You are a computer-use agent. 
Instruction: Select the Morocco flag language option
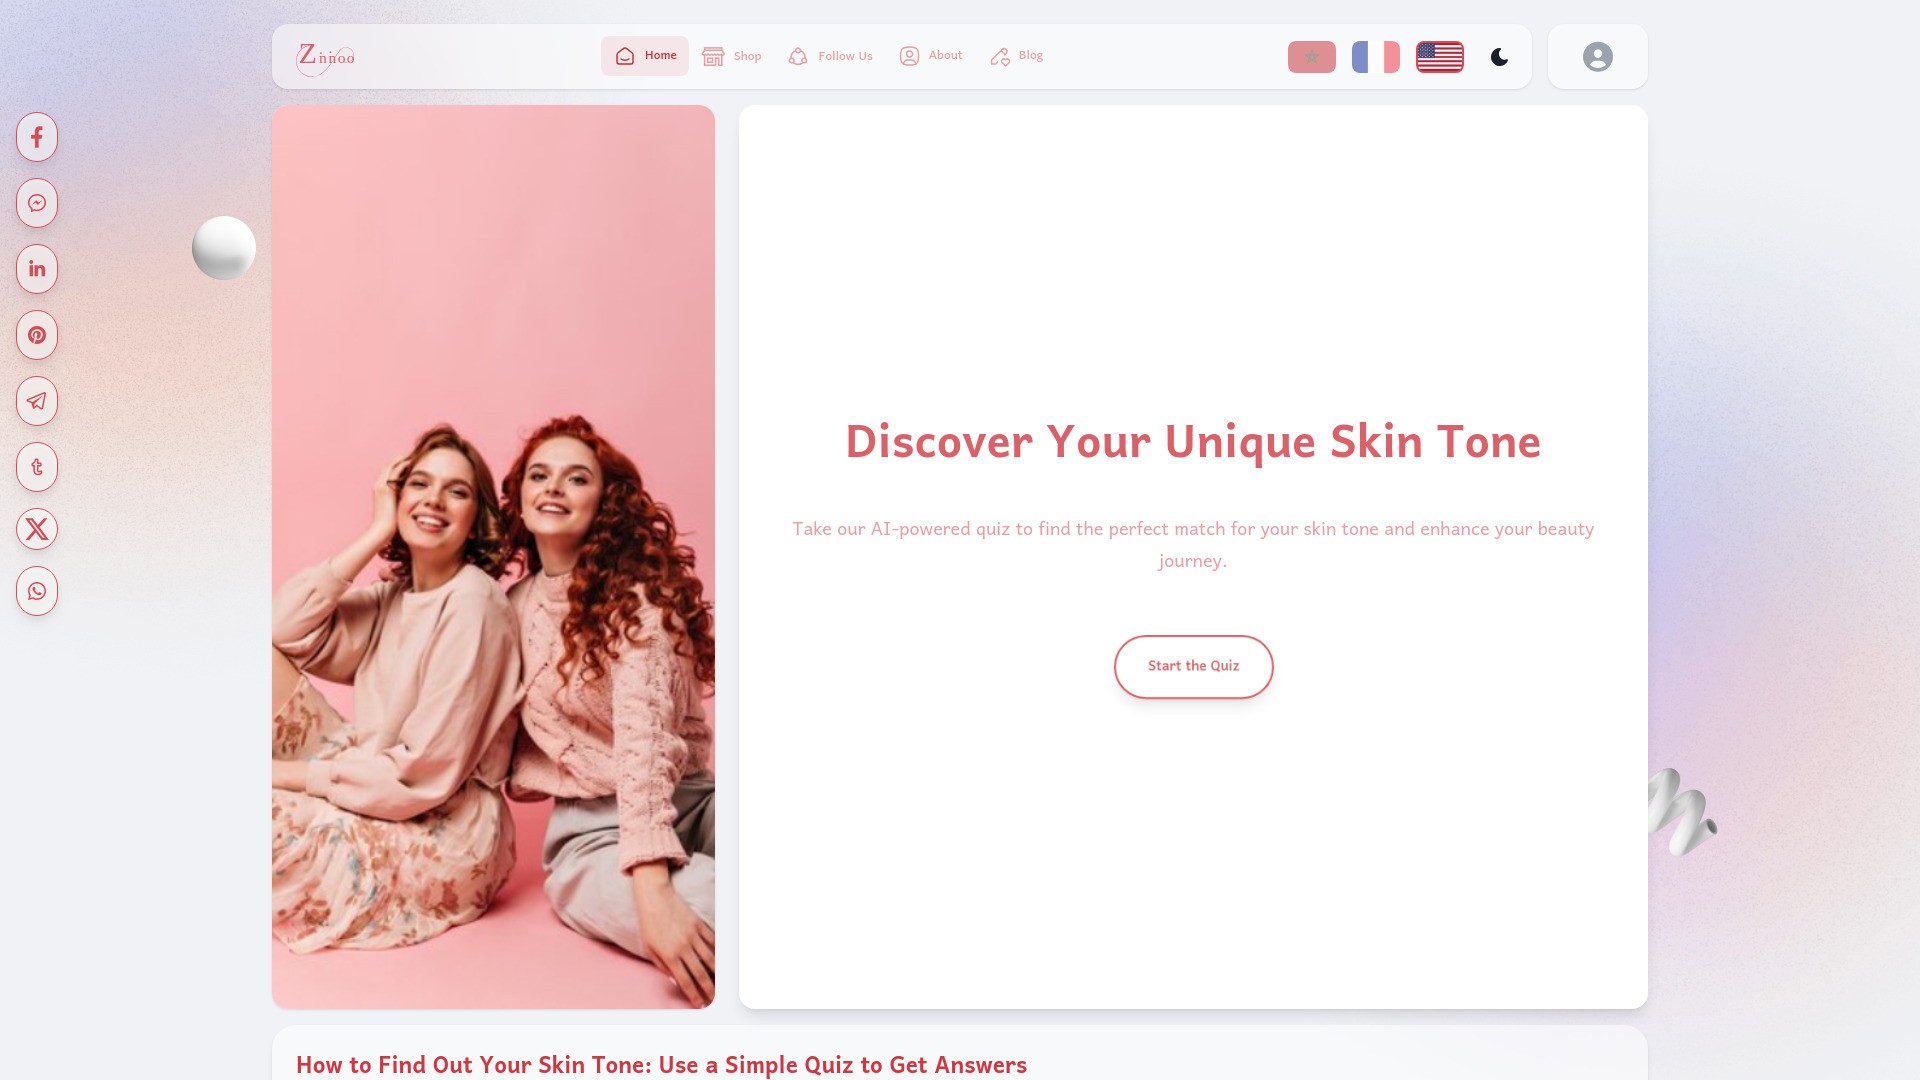(x=1311, y=57)
